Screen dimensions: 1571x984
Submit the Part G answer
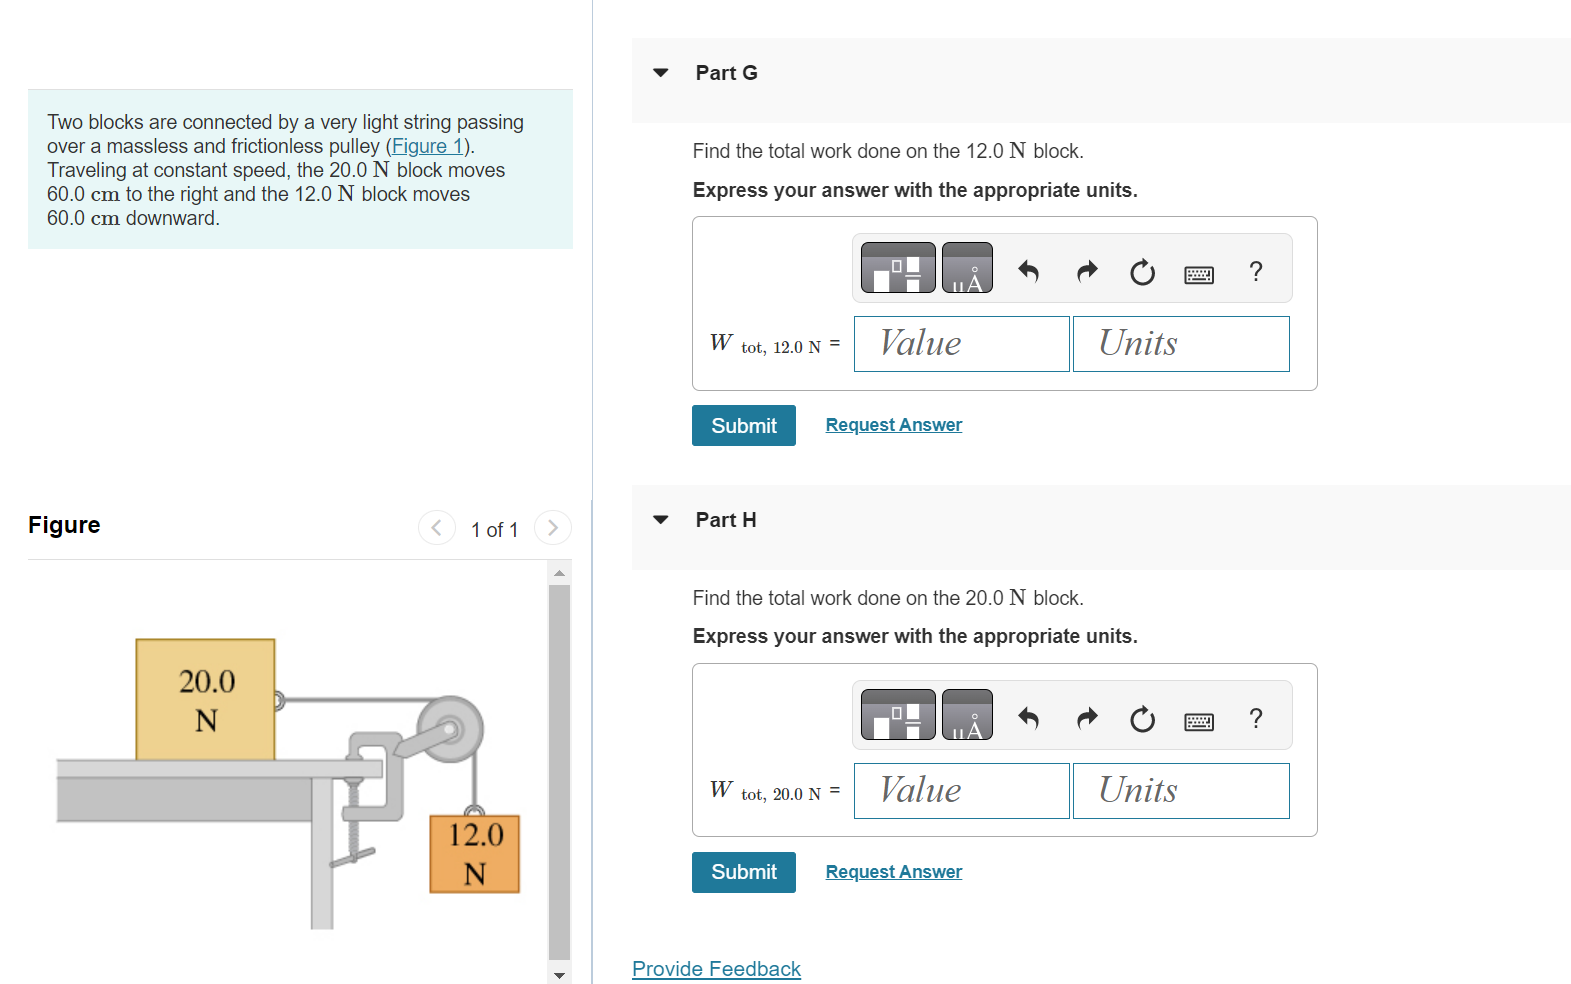pyautogui.click(x=743, y=425)
